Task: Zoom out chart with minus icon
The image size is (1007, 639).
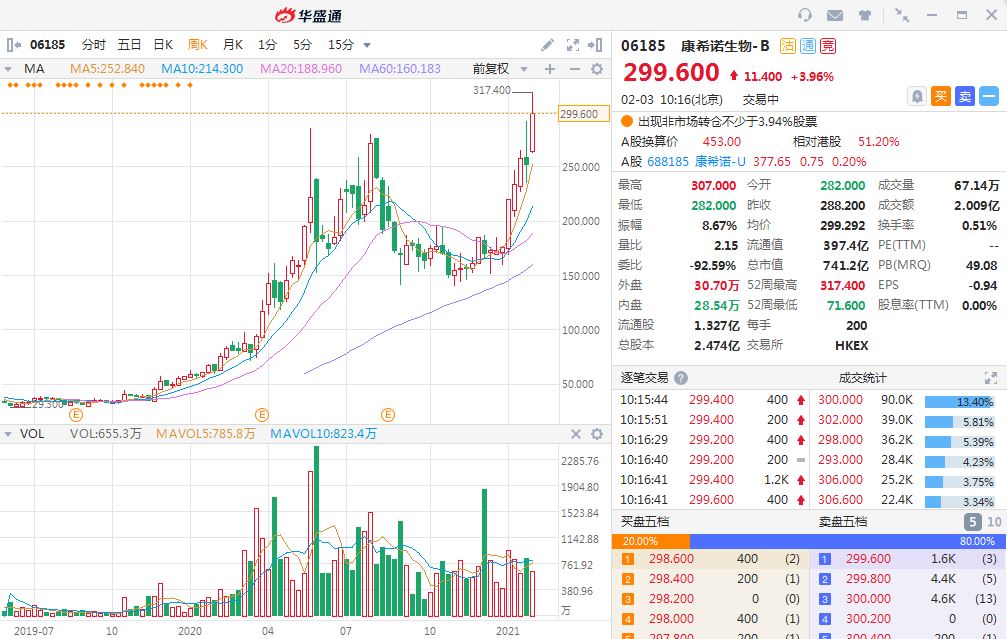Action: 574,69
